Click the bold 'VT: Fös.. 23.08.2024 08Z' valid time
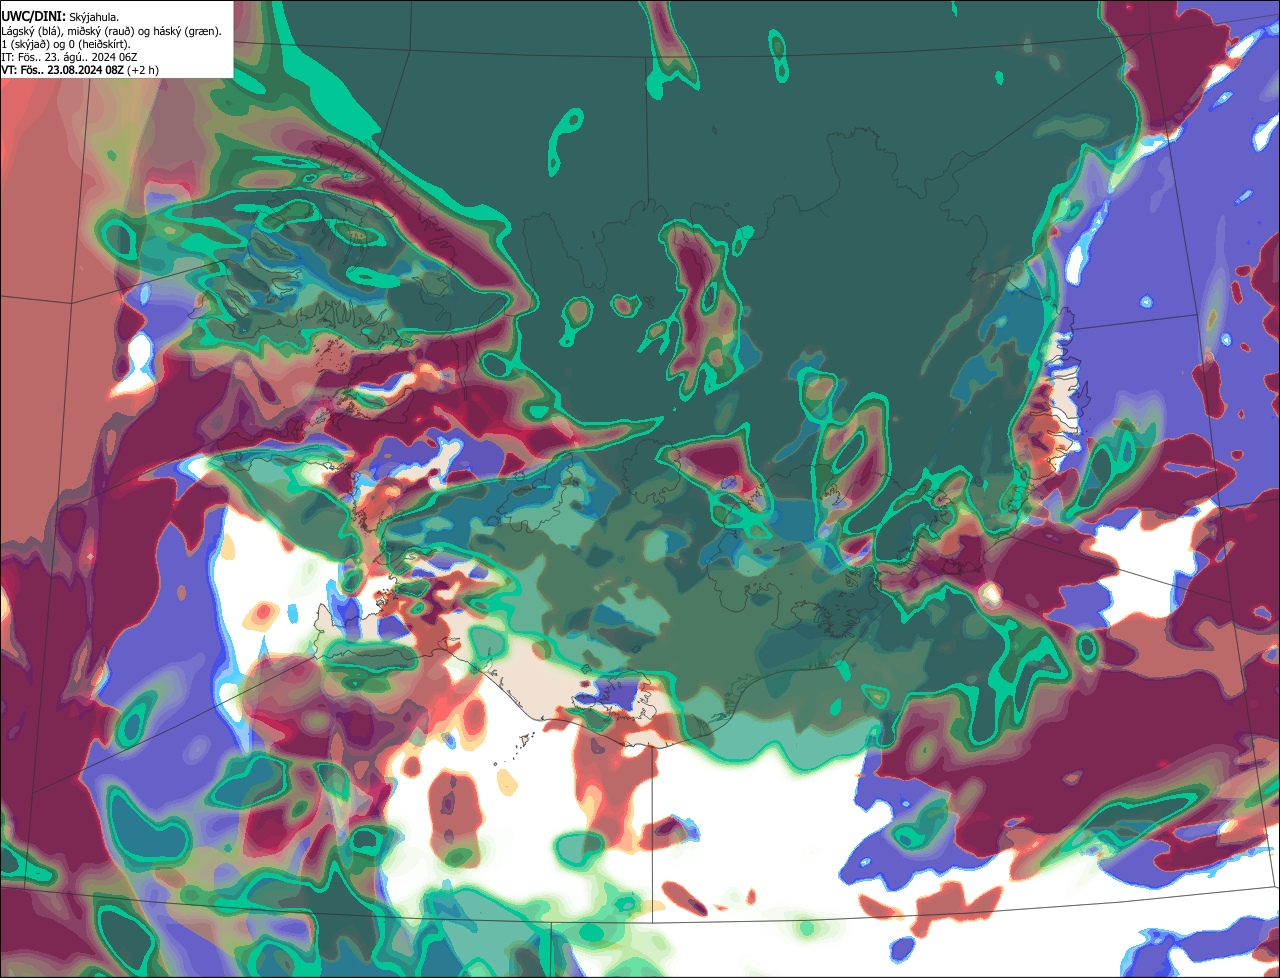 pos(62,70)
